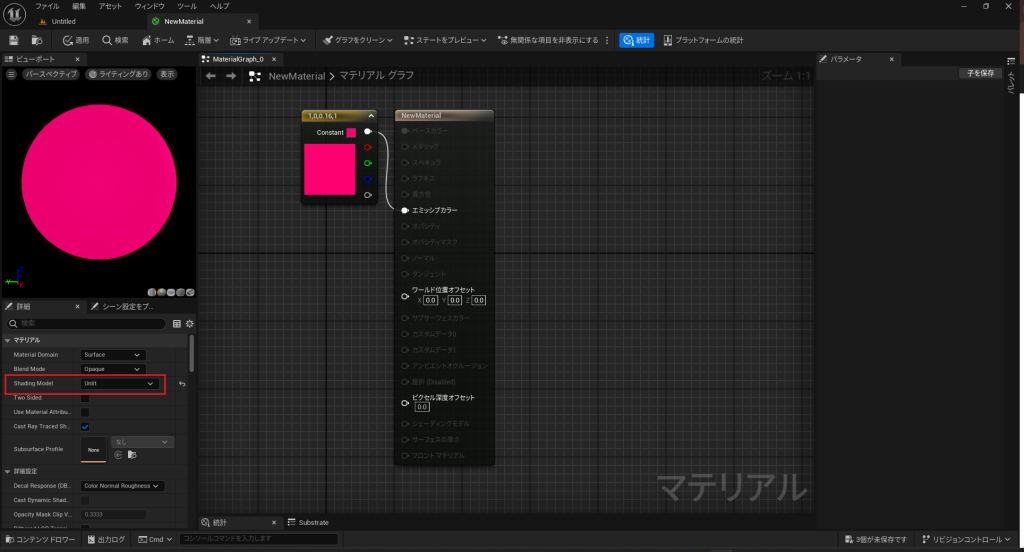
Task: Click the グラフをクリーン toolbar button
Action: point(358,40)
